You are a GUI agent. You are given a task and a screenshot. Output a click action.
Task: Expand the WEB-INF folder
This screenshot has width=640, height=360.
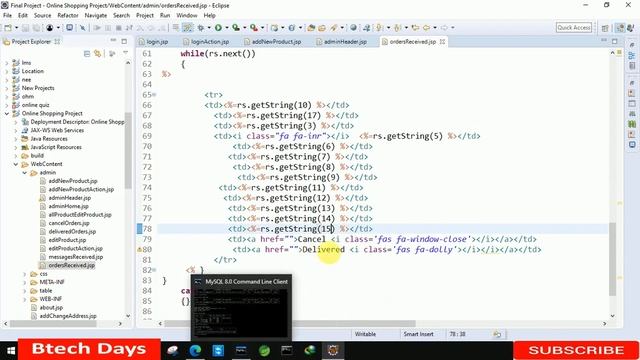pos(24,299)
